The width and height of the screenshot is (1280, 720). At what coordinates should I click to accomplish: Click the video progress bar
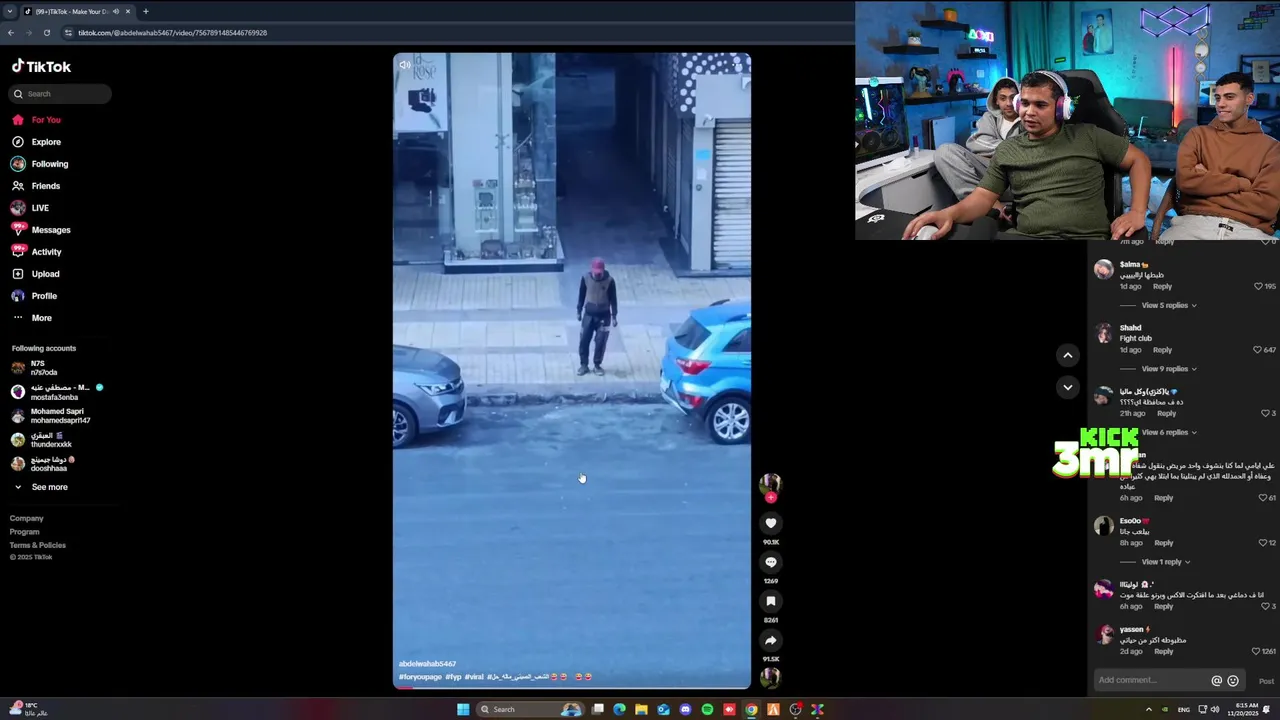(x=572, y=687)
